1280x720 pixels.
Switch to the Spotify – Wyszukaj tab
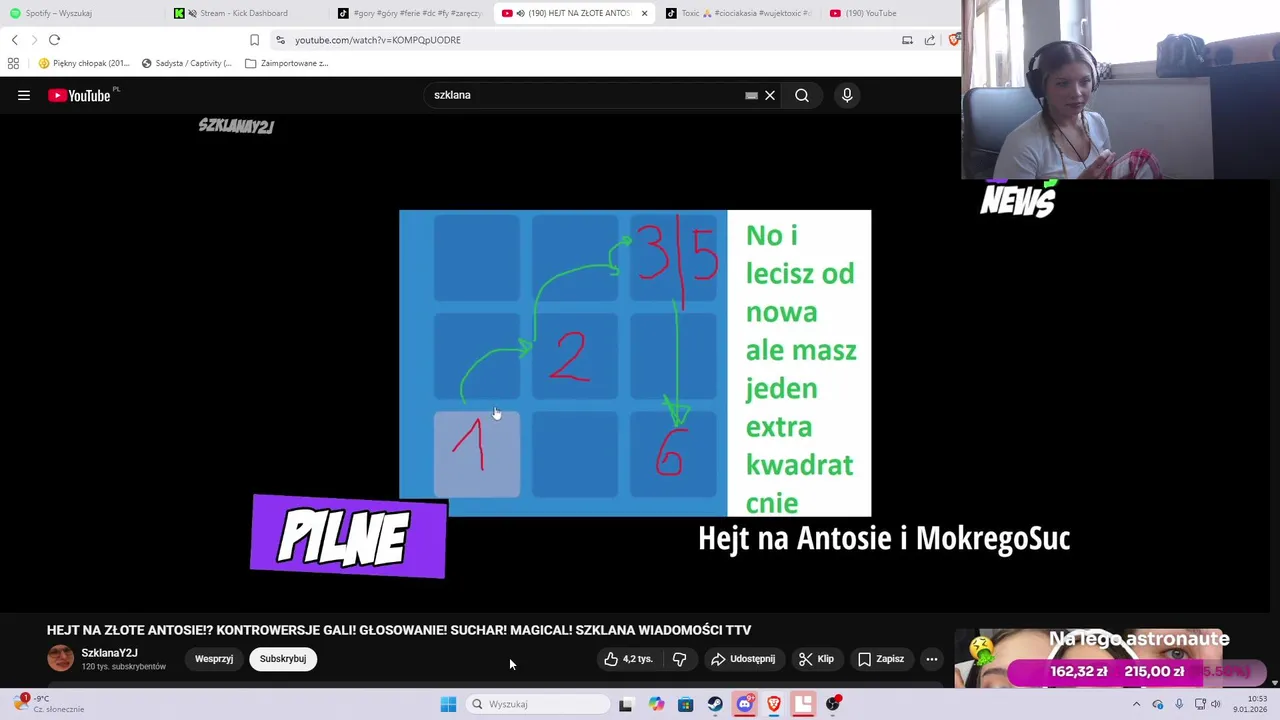(80, 13)
